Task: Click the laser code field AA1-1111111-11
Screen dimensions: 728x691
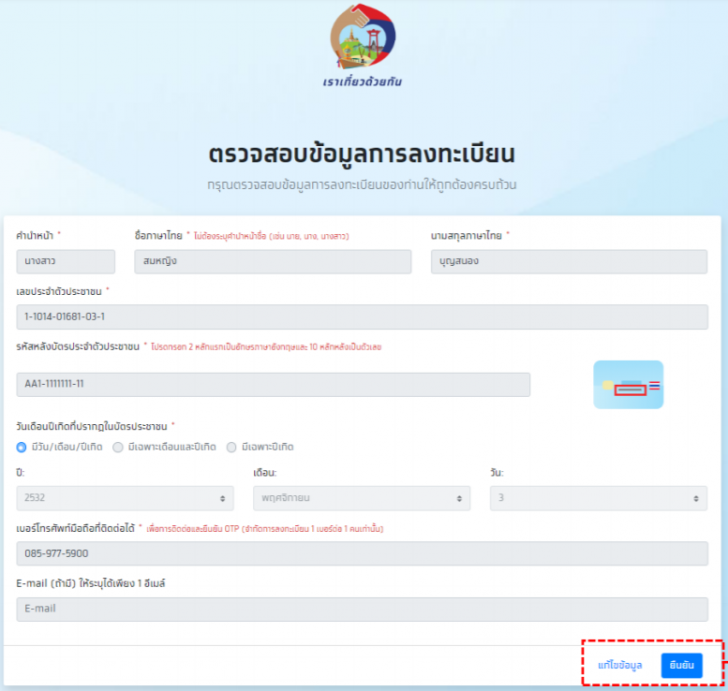Action: 273,385
